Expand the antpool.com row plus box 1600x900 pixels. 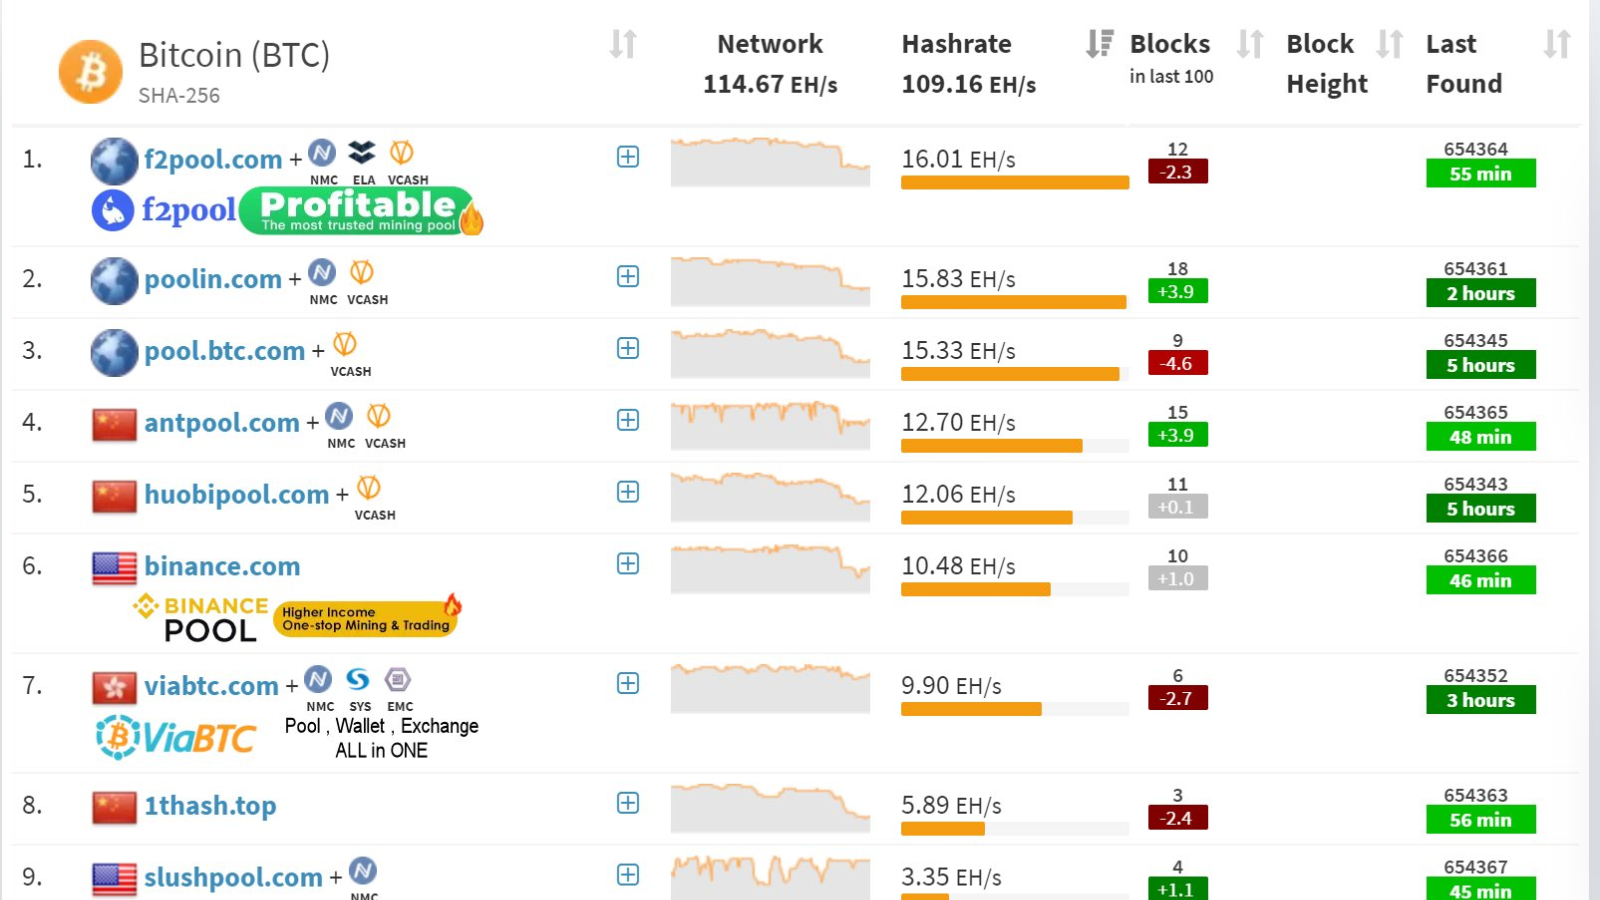628,420
